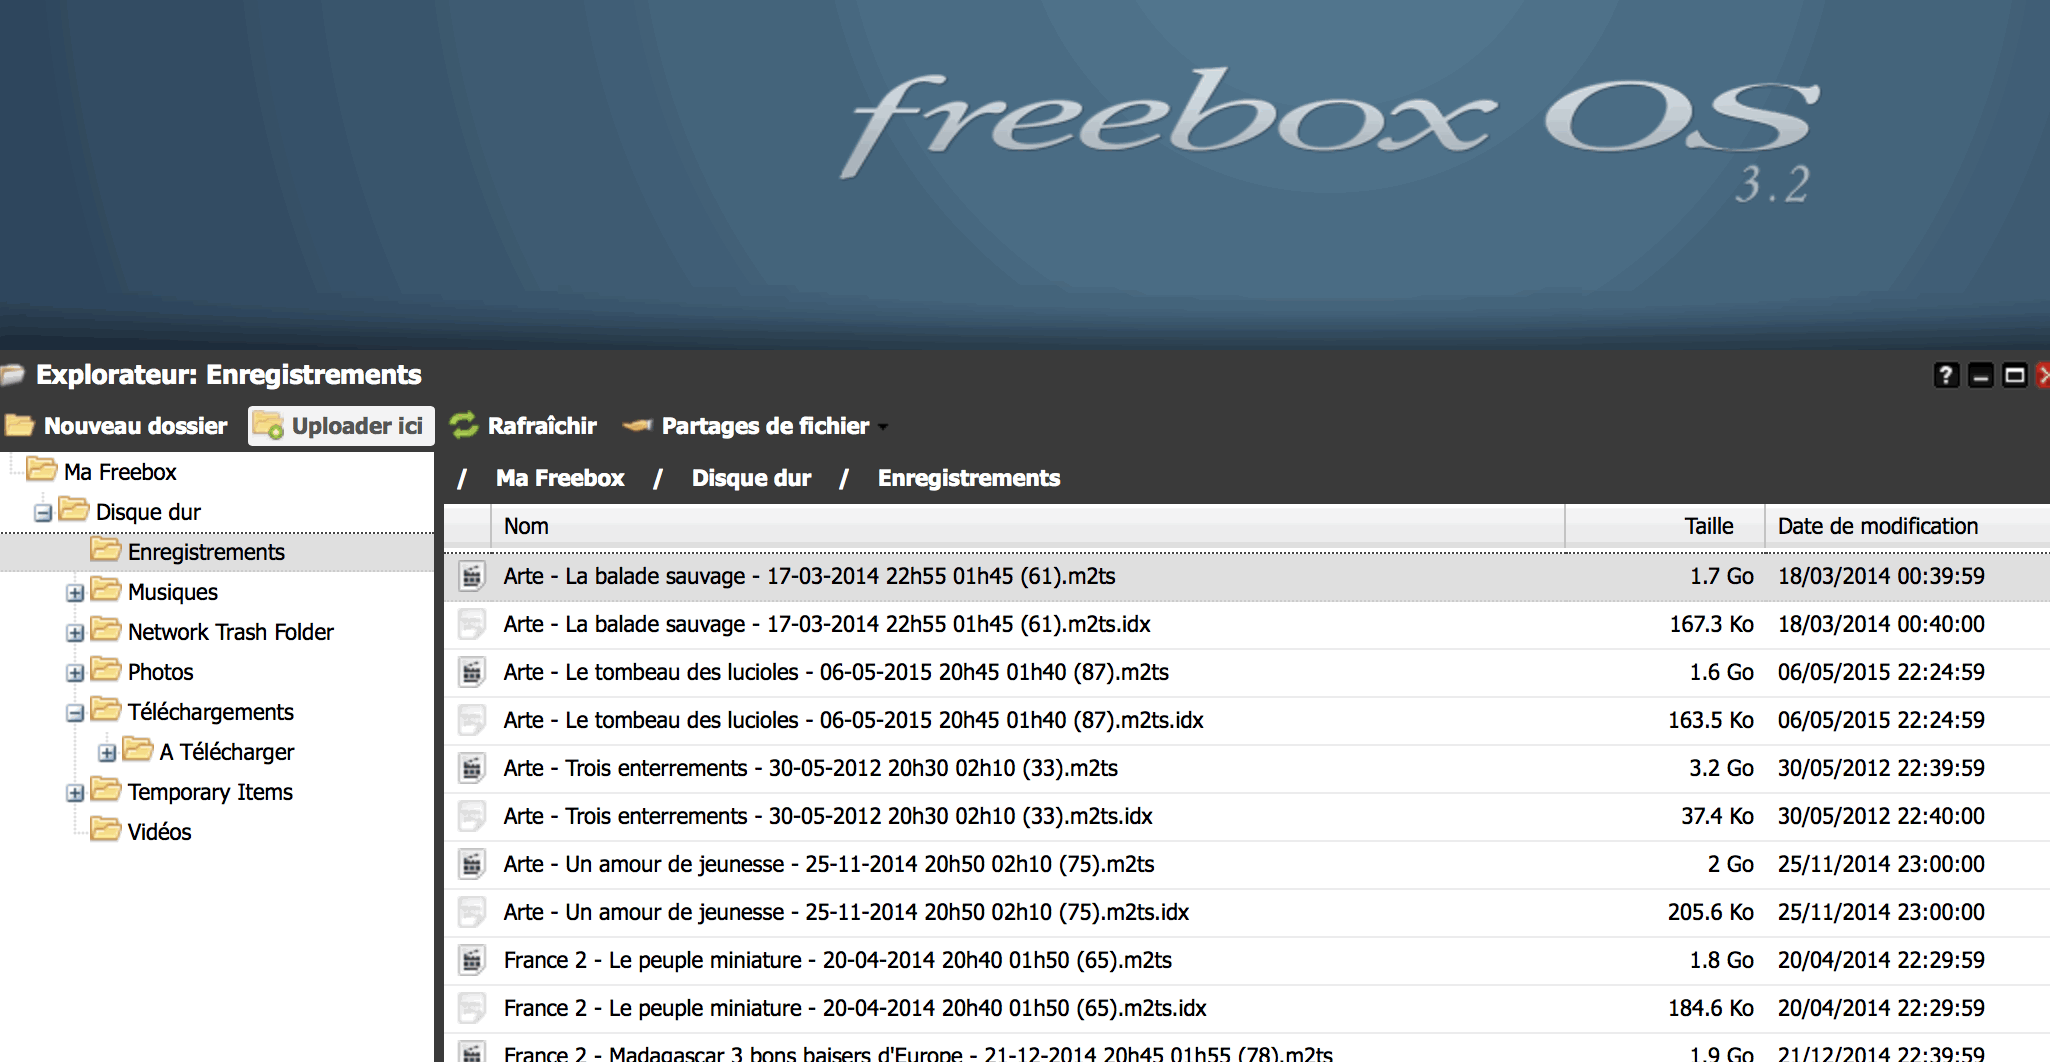Click the Téléchargements folder icon

tap(105, 709)
